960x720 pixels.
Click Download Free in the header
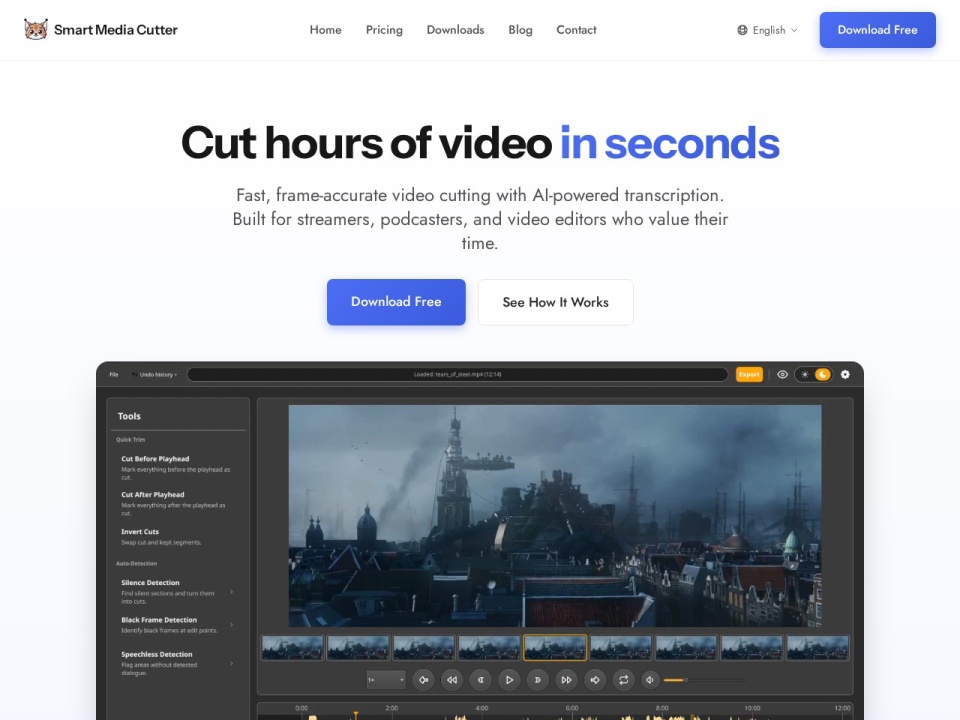coord(877,30)
